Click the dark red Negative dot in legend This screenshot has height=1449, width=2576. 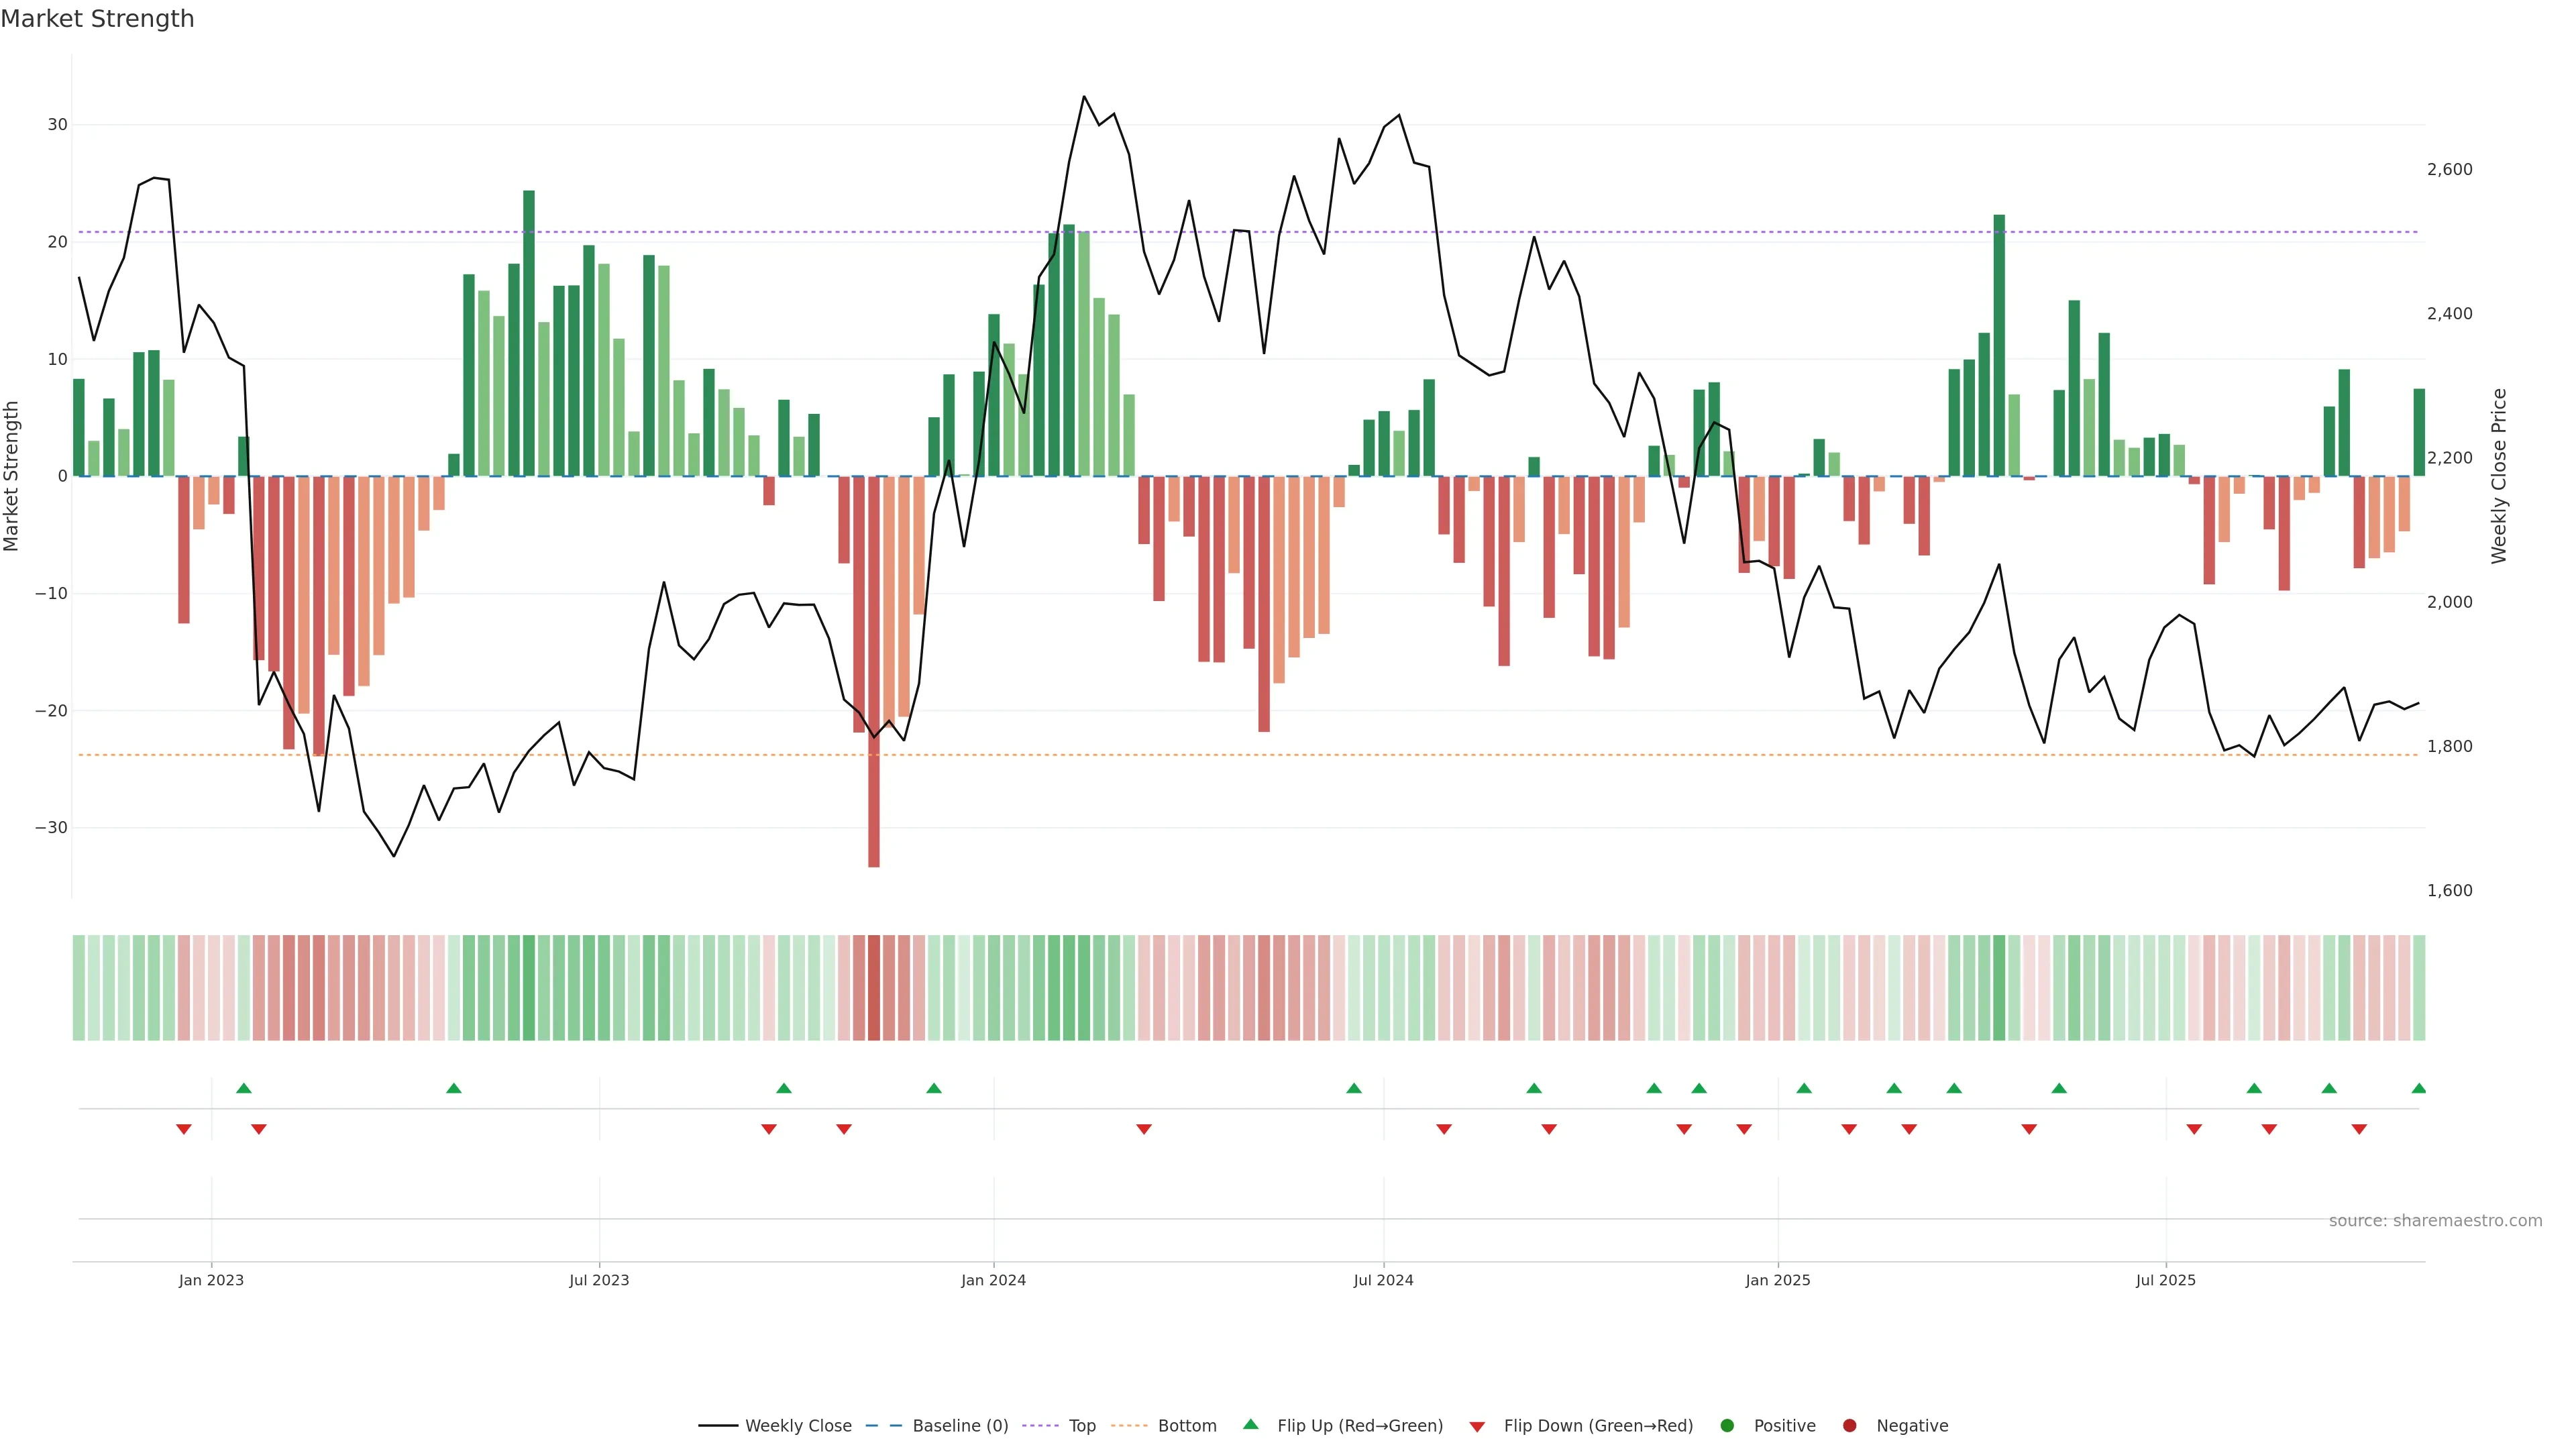tap(1849, 1426)
